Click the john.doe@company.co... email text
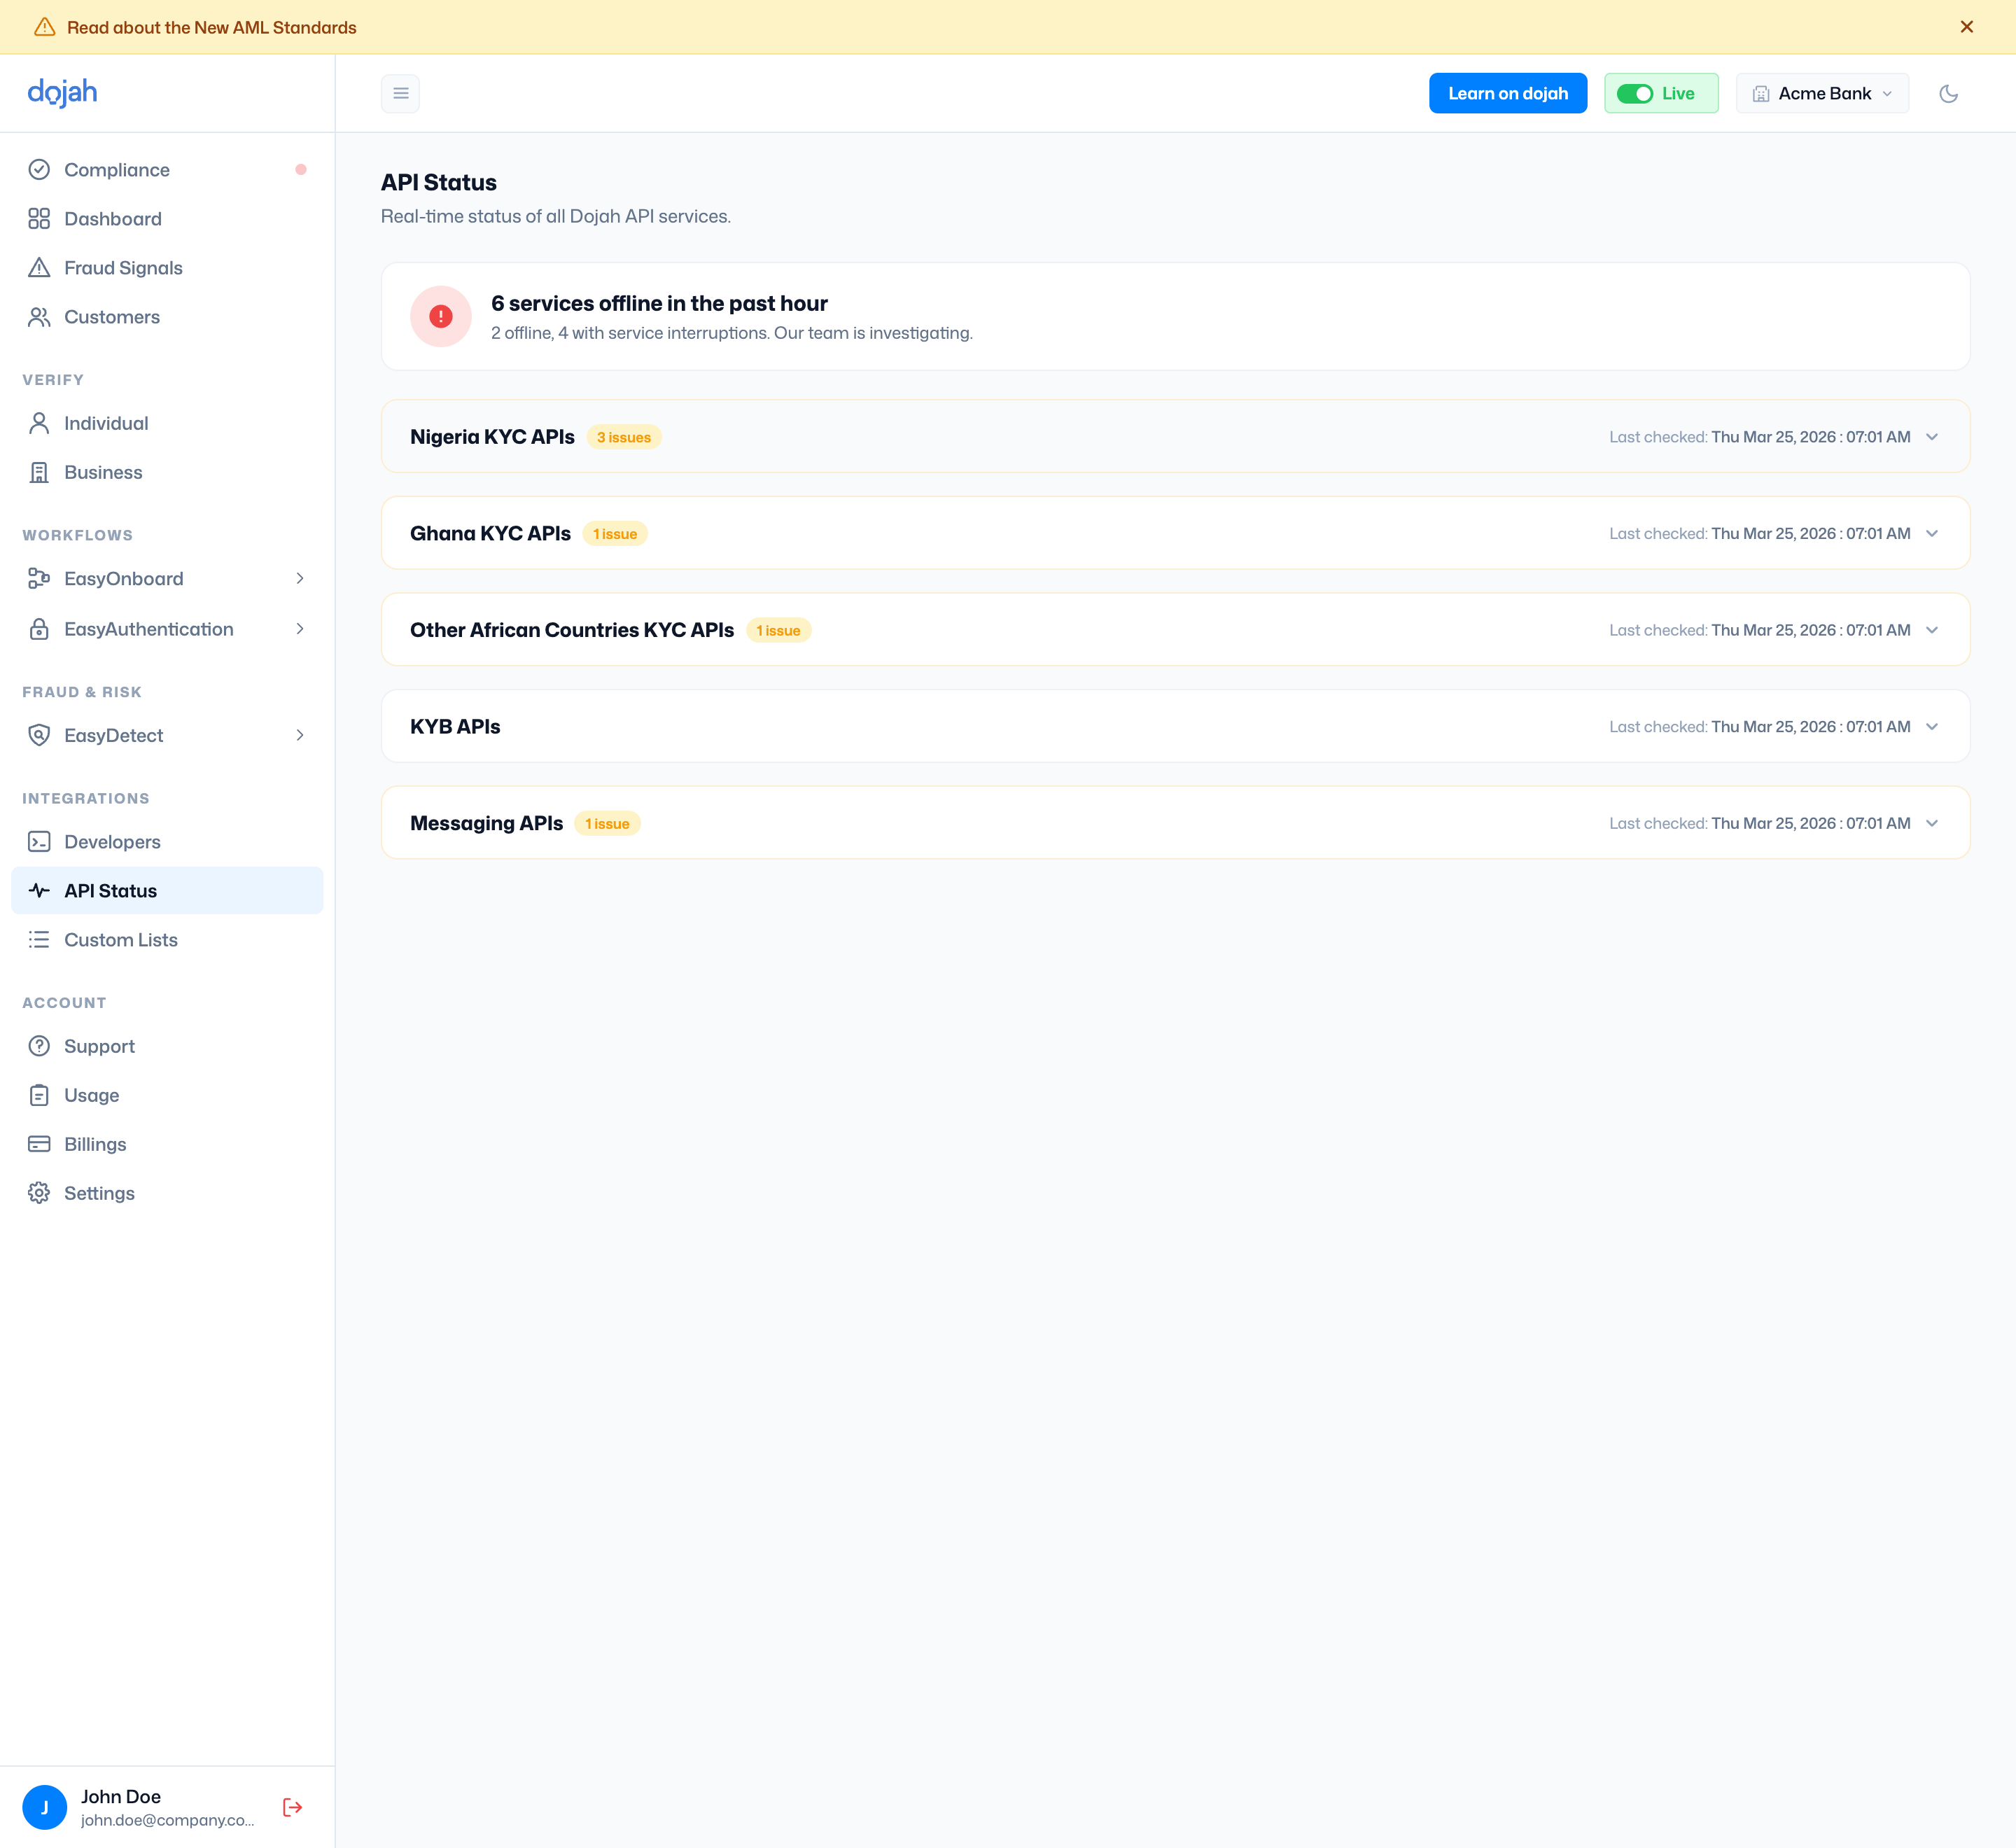2016x1848 pixels. click(x=168, y=1820)
